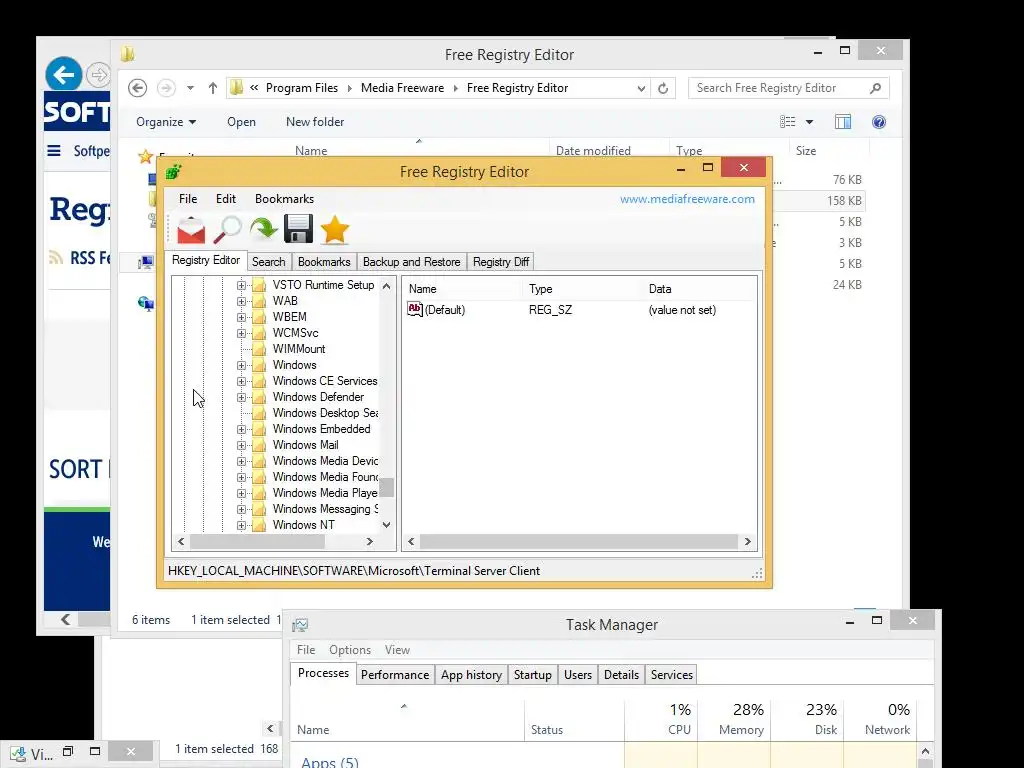
Task: Expand Apps (5) group in Task Manager
Action: (x=330, y=761)
